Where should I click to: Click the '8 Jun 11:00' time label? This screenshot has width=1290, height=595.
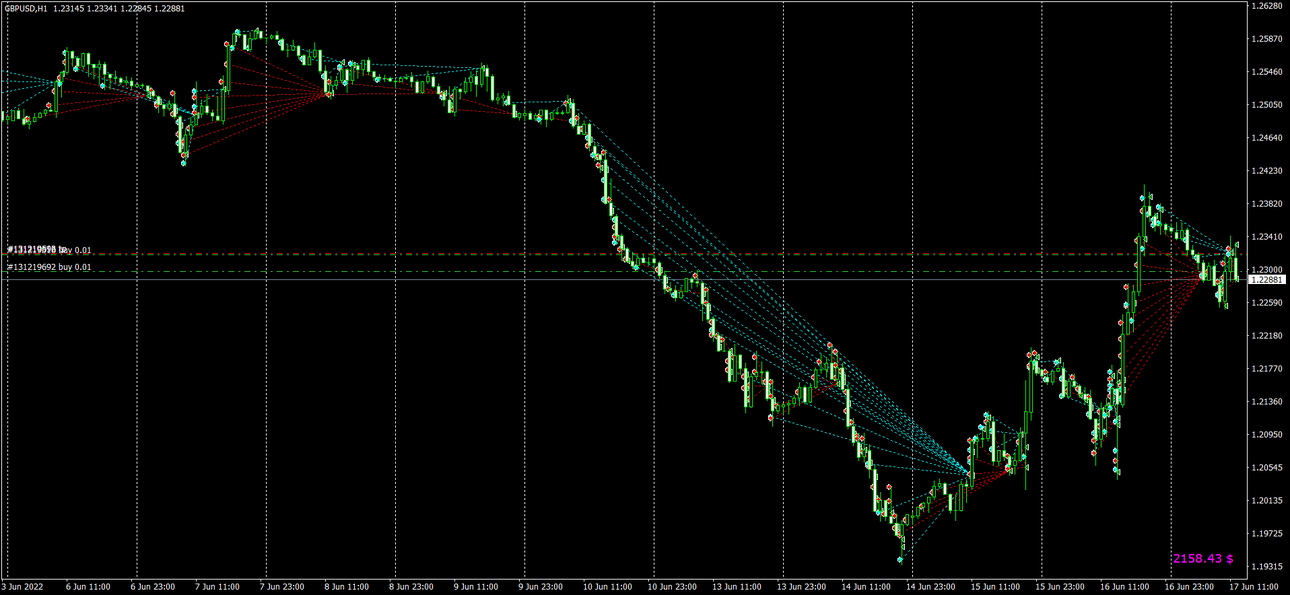pyautogui.click(x=346, y=587)
